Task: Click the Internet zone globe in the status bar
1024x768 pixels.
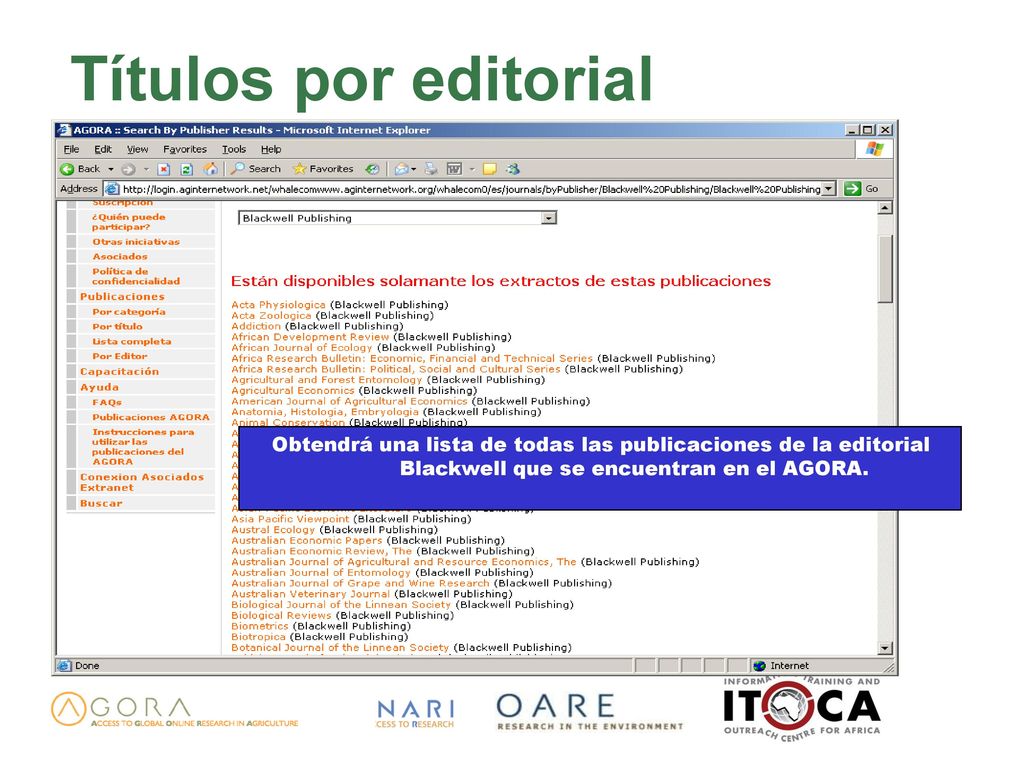Action: (760, 666)
